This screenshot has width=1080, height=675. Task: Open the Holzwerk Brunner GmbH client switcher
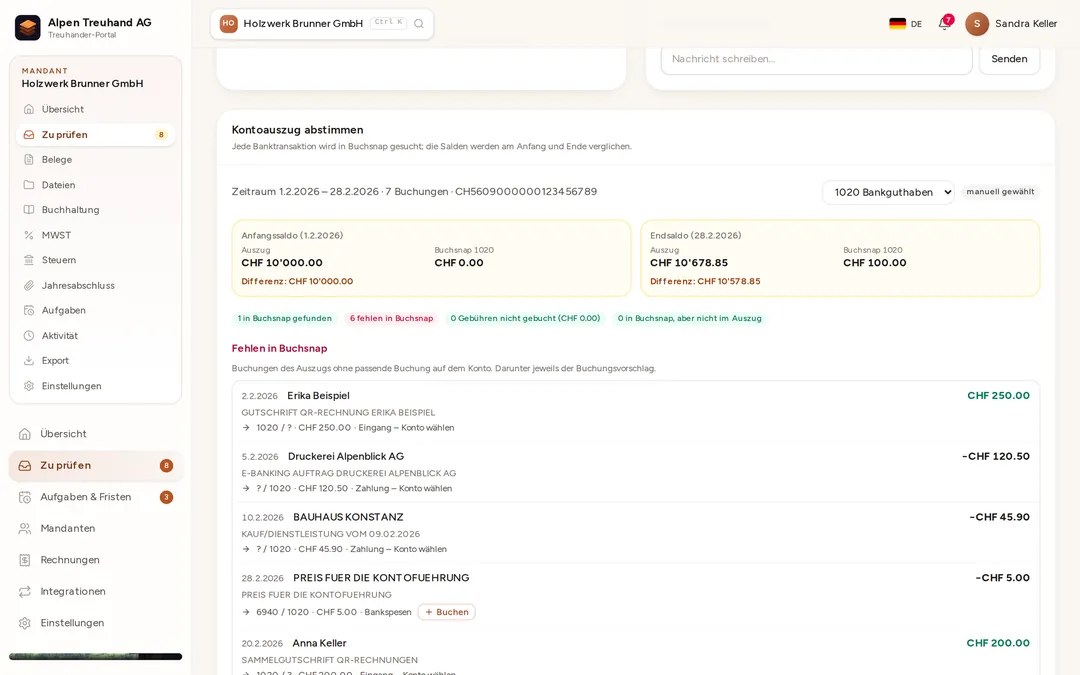coord(322,23)
